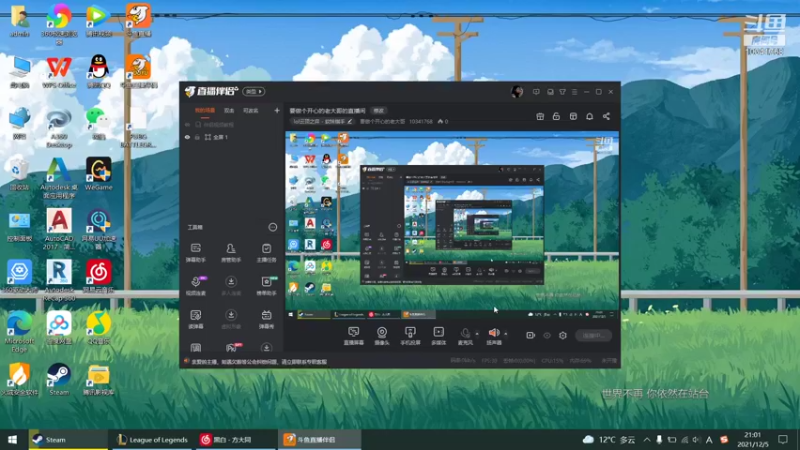800x450 pixels.
Task: Toggle preview eye icon beside record button
Action: pyautogui.click(x=546, y=335)
